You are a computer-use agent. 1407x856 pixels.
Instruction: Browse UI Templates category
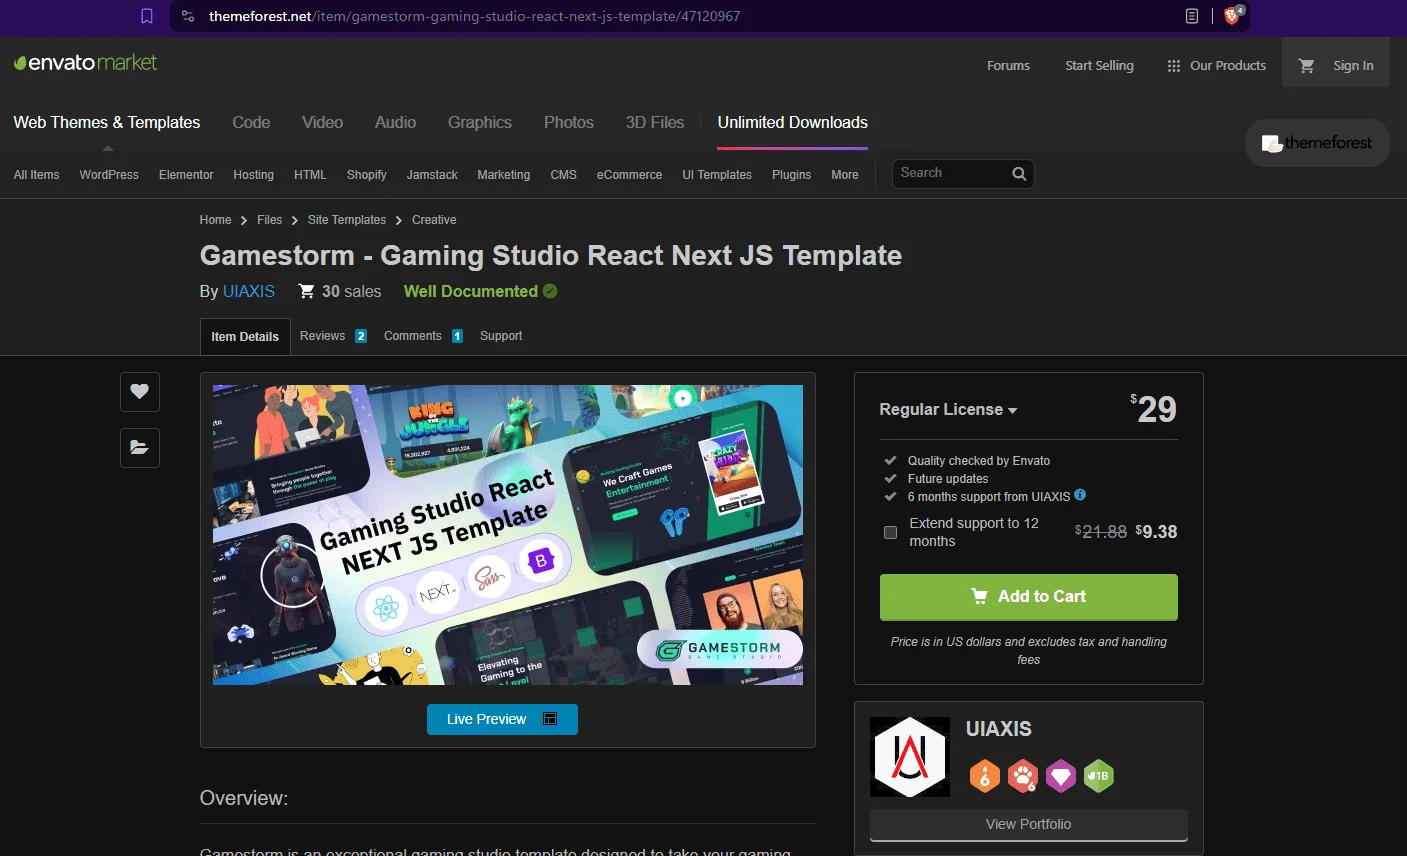tap(717, 174)
